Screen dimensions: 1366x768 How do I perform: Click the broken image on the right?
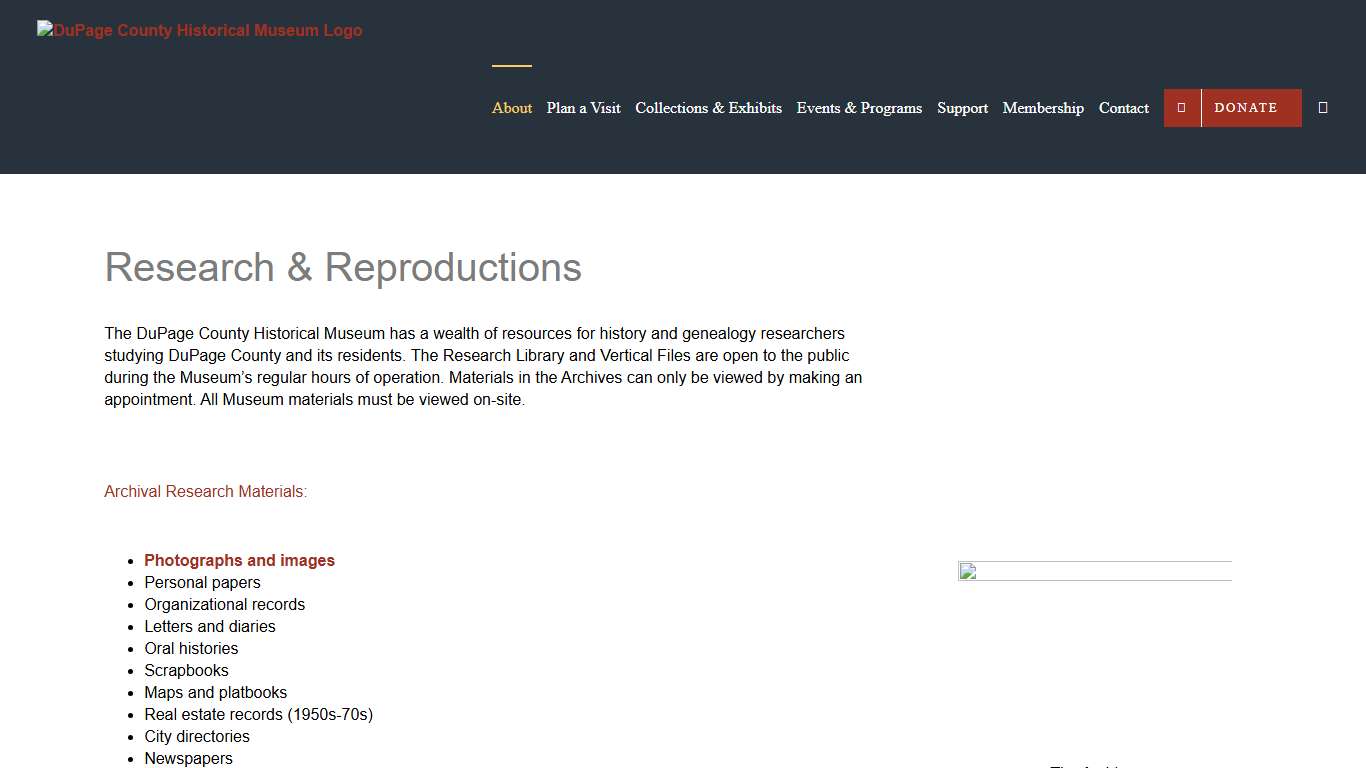click(1094, 572)
